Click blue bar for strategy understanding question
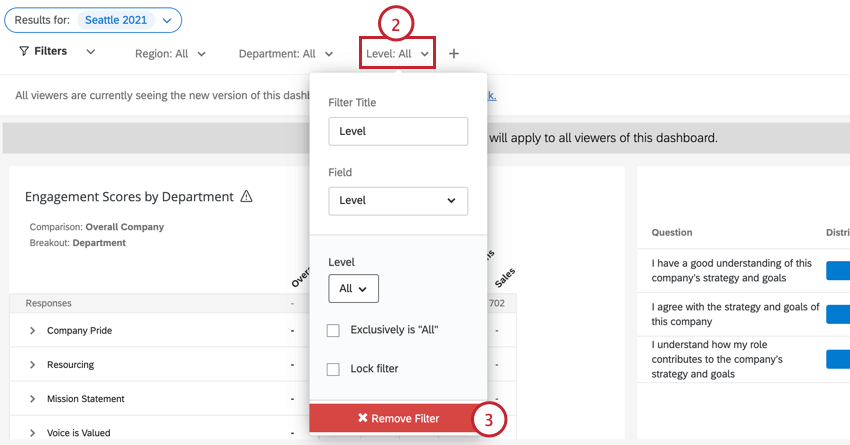Screen dimensions: 850x445 click(x=838, y=270)
